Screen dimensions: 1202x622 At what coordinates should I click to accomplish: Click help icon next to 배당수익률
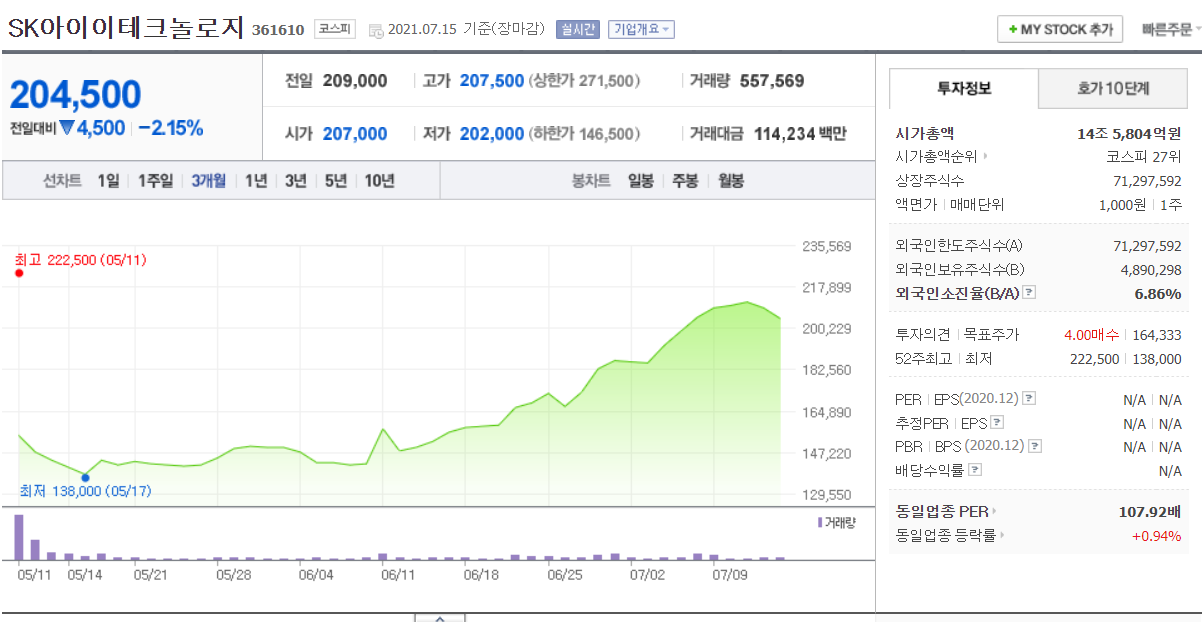(975, 470)
